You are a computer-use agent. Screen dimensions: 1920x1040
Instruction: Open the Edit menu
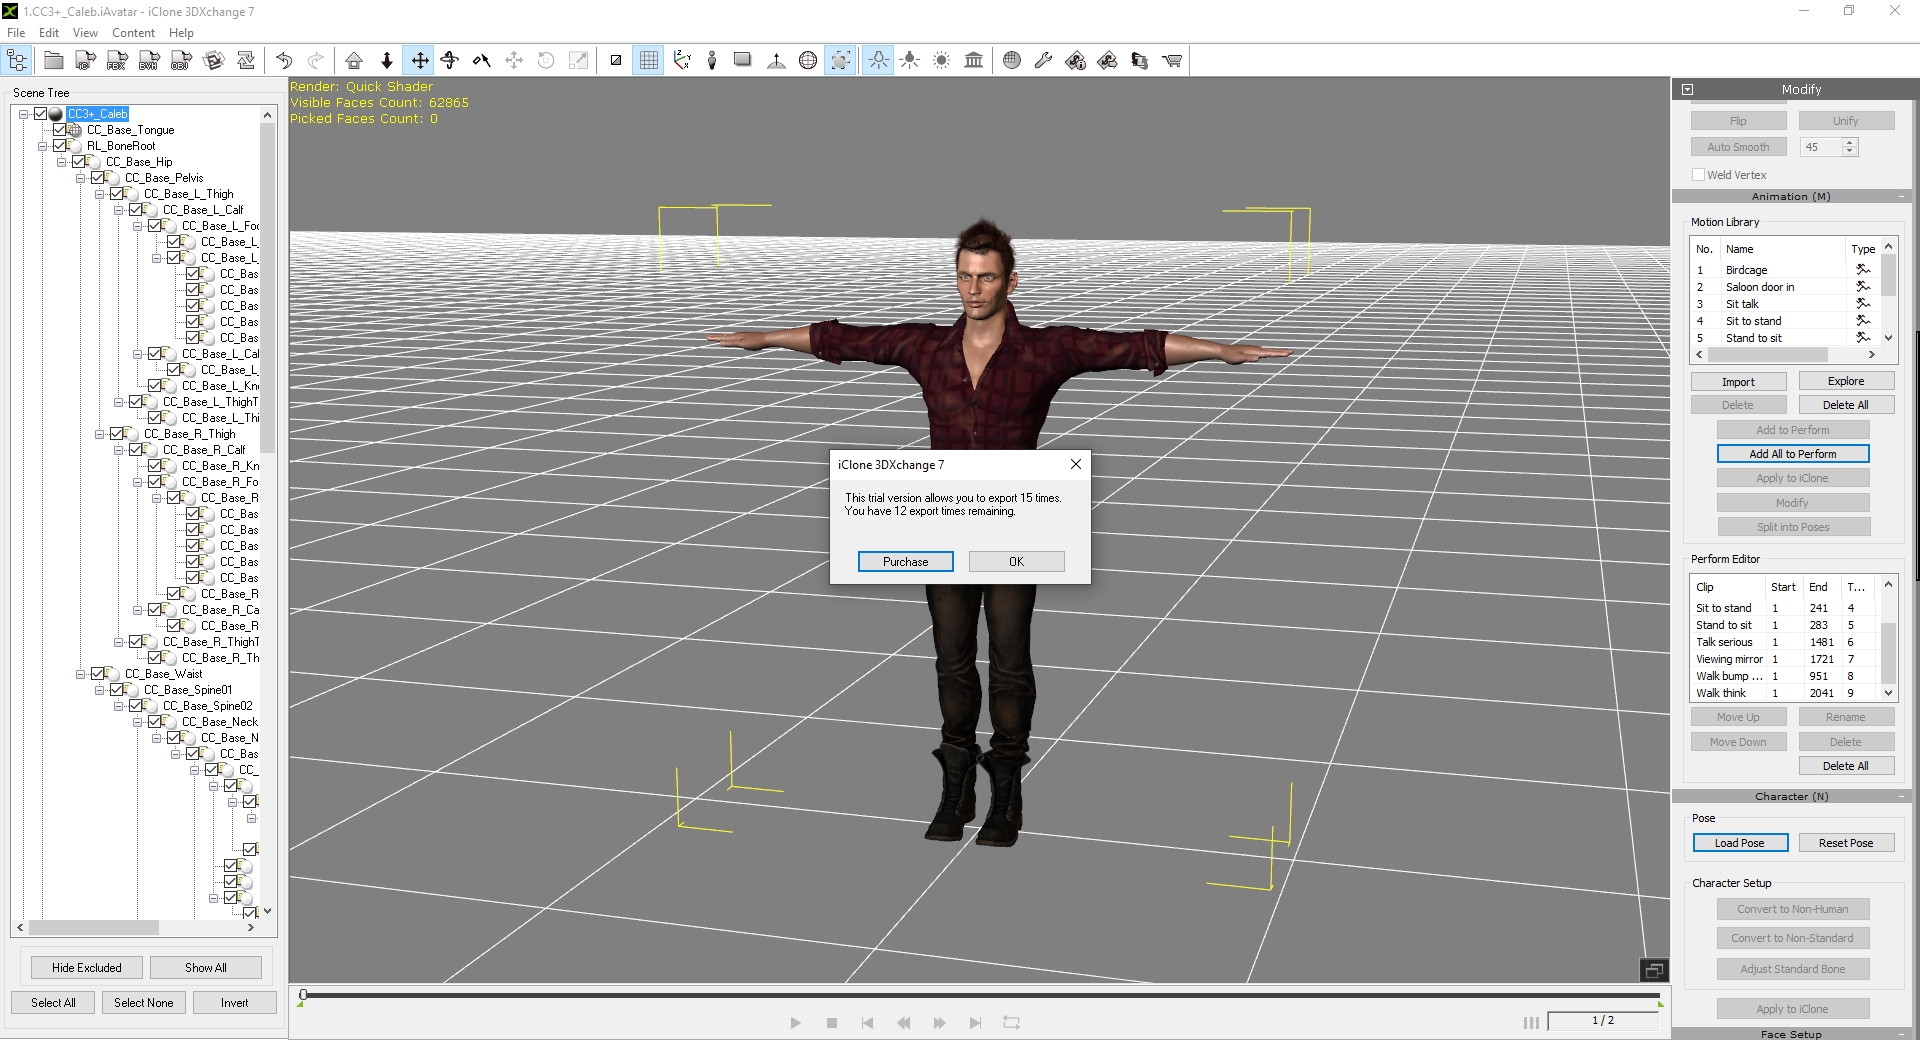(49, 33)
